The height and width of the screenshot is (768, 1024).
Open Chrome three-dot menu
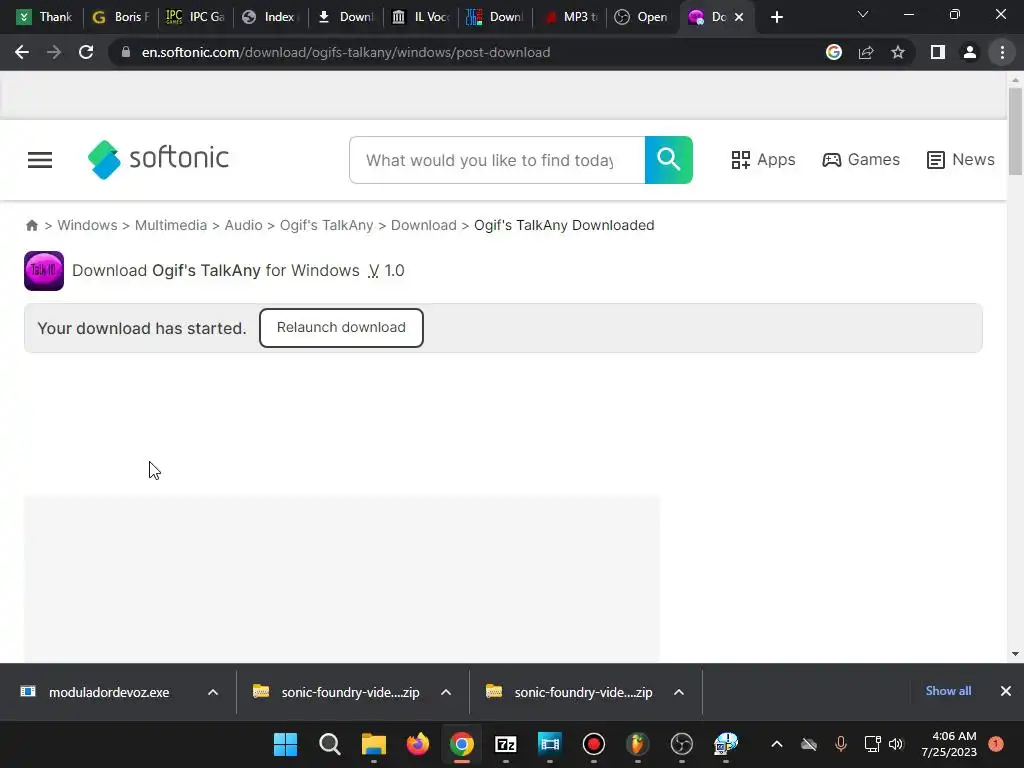pyautogui.click(x=1002, y=52)
